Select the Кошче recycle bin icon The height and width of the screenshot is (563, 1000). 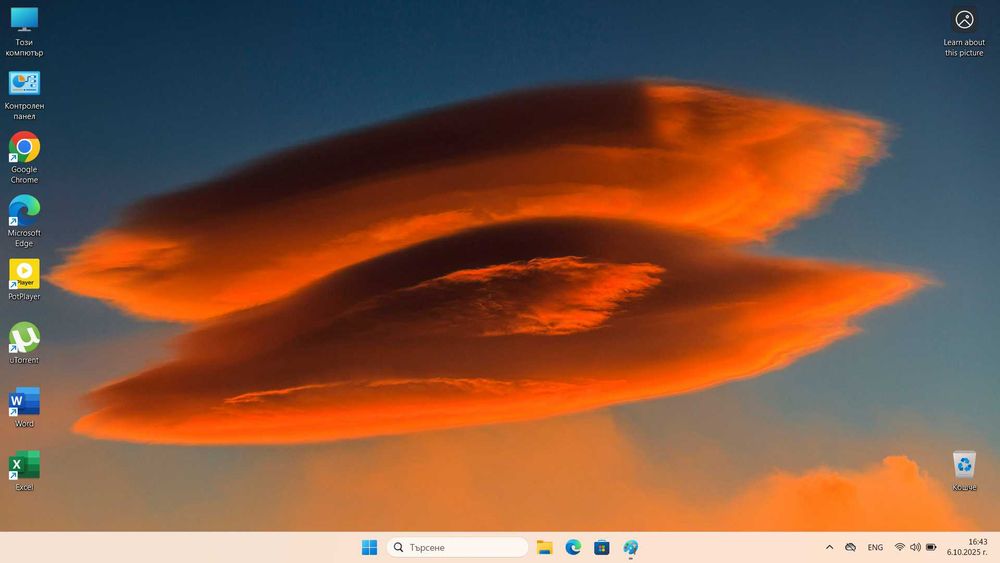964,471
